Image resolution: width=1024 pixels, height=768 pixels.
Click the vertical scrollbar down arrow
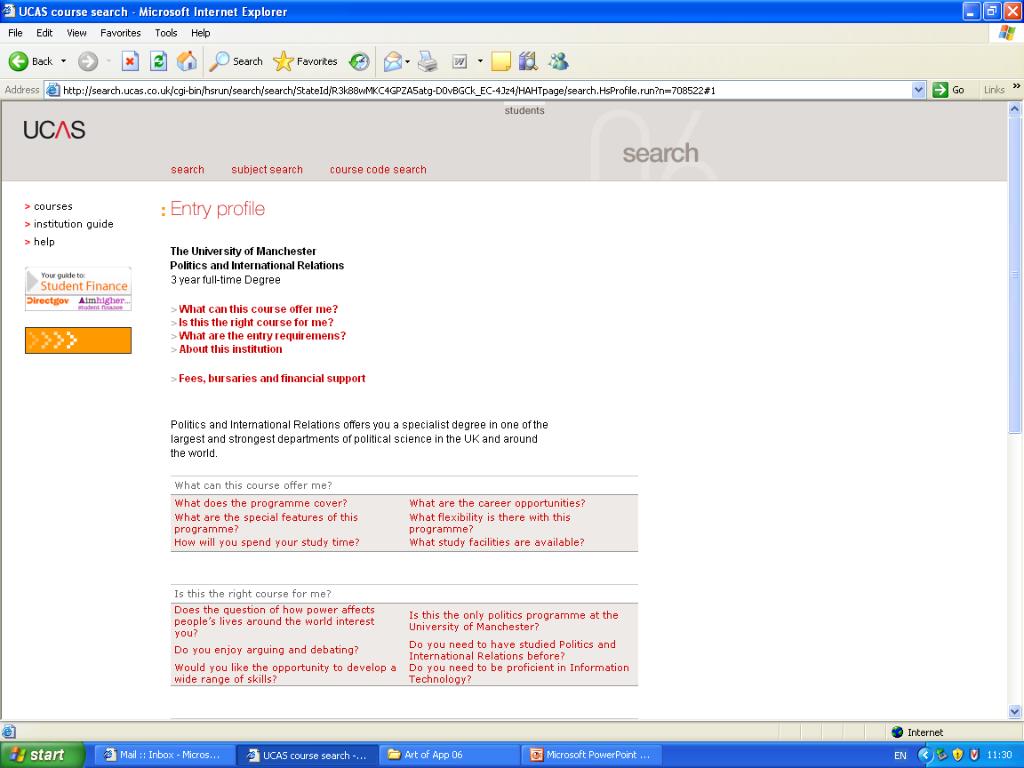click(x=1014, y=712)
